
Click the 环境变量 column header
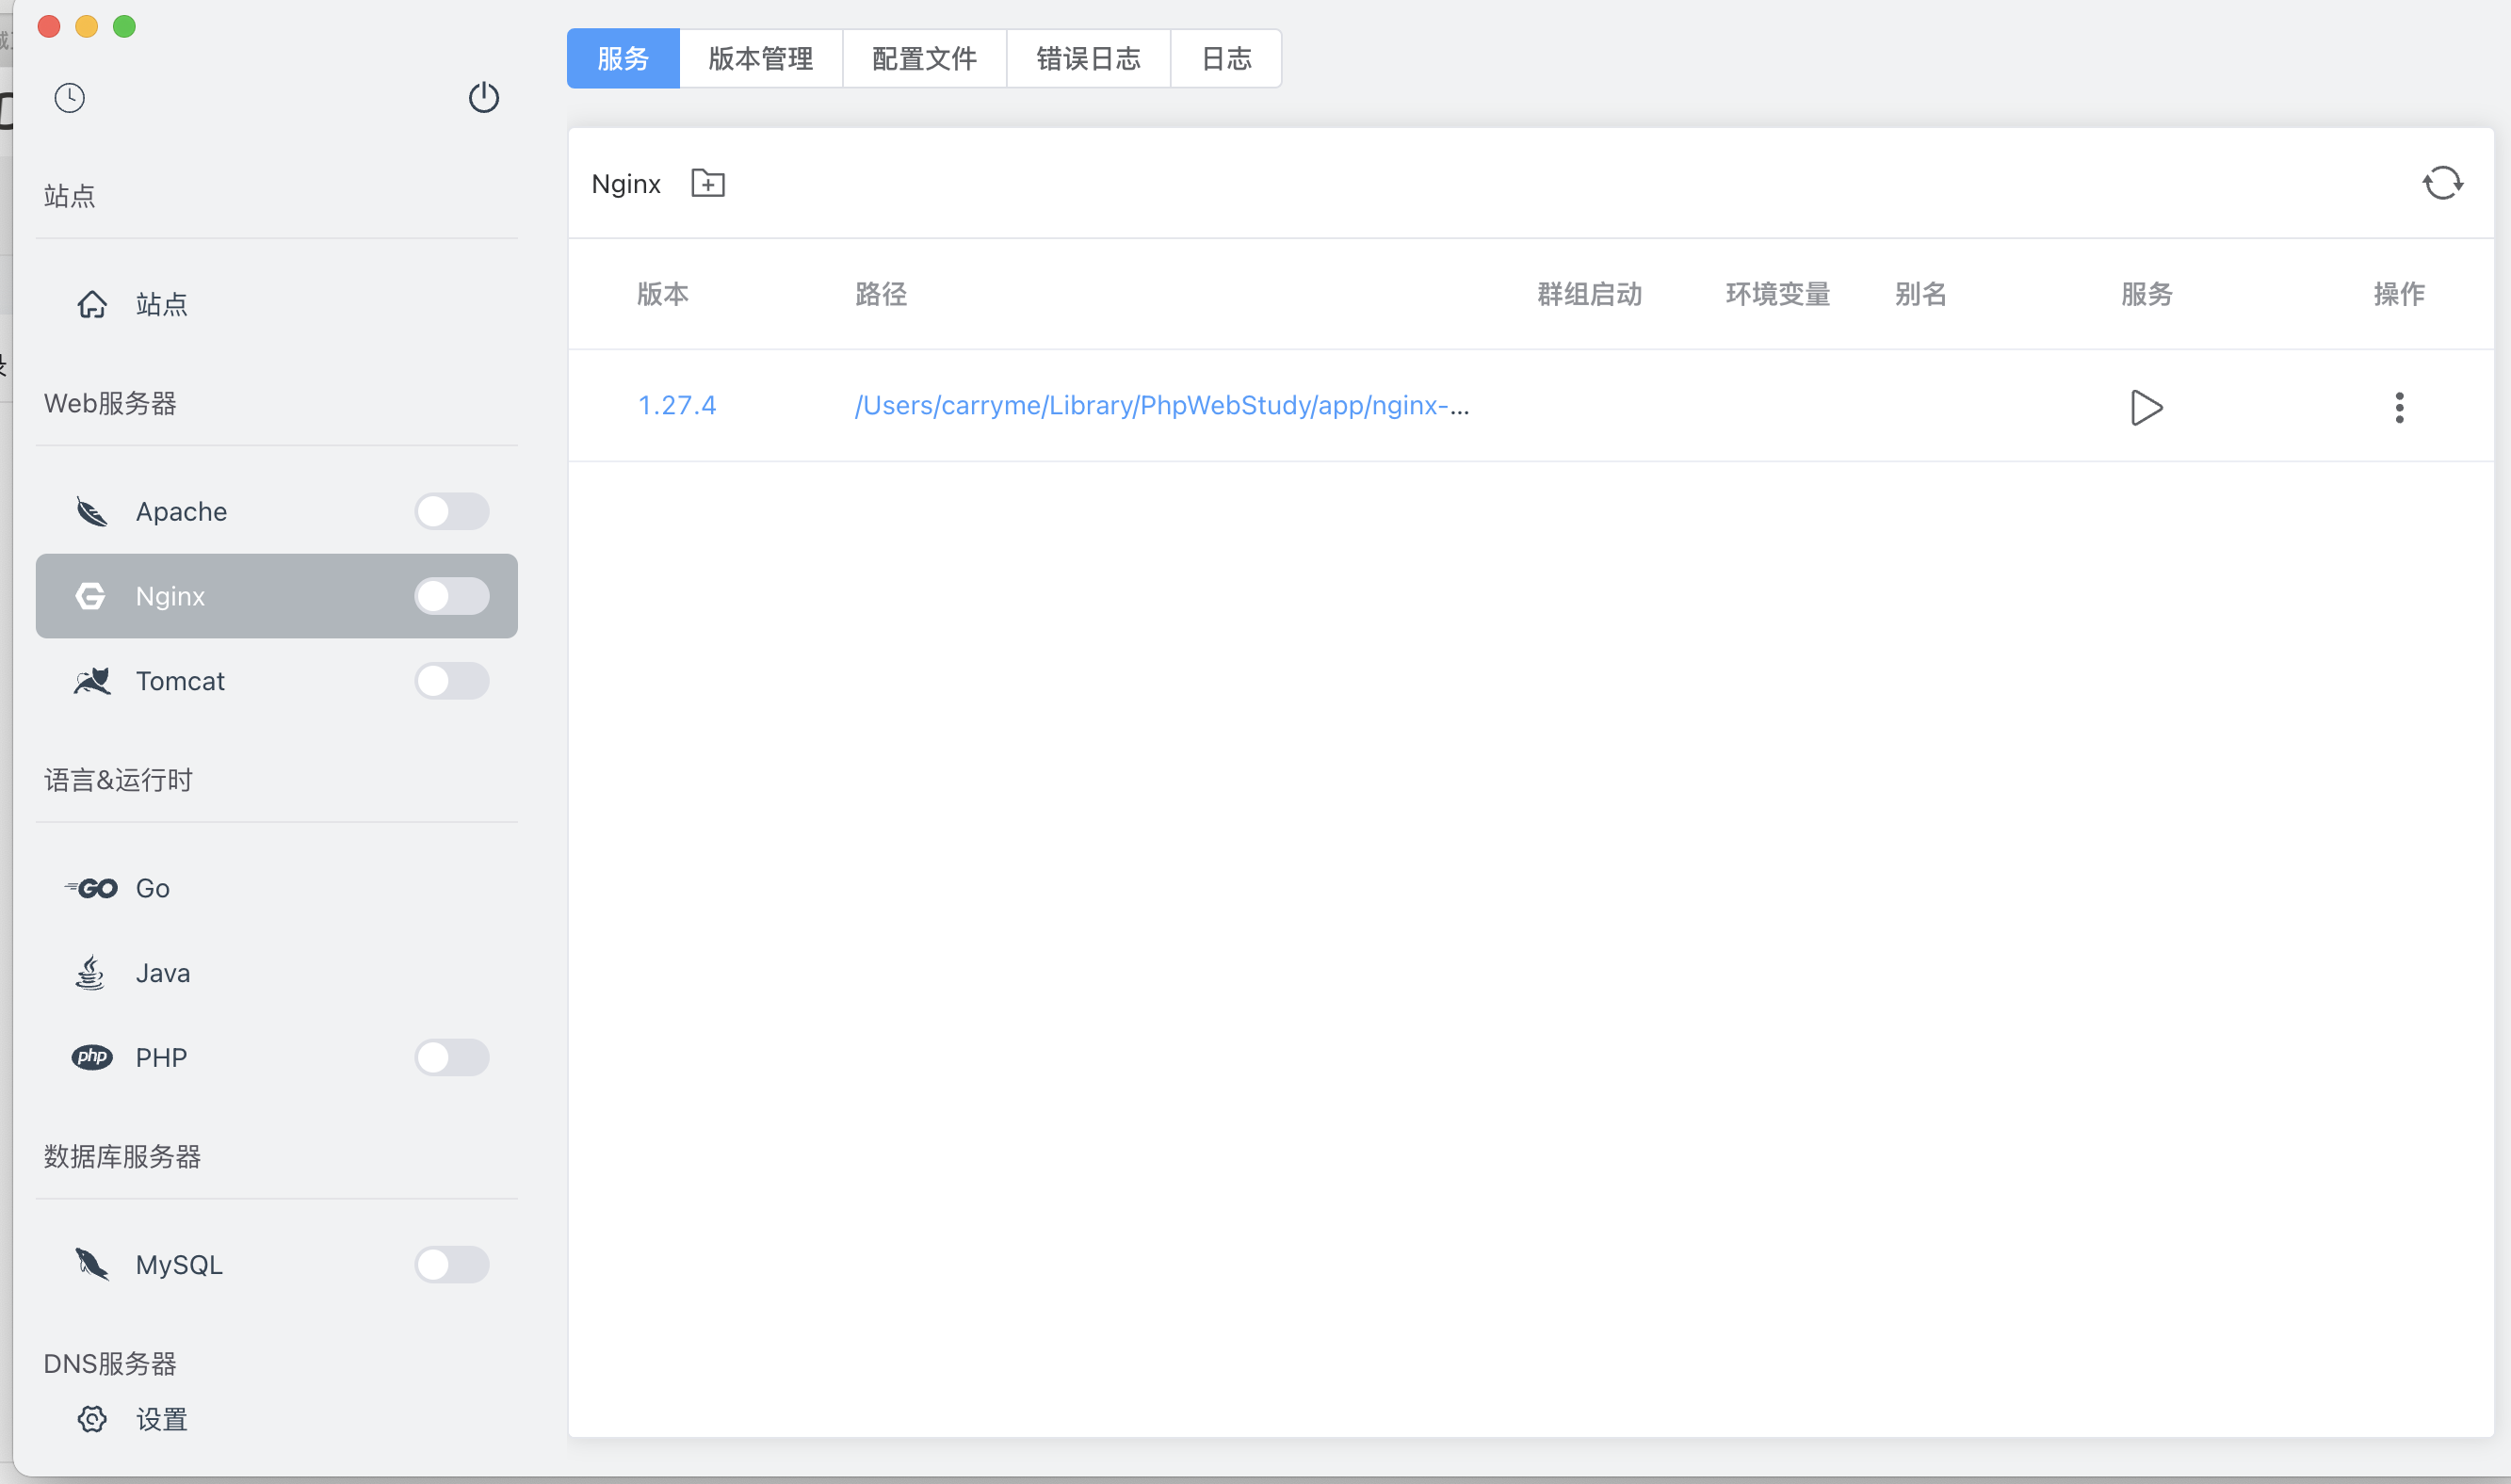pos(1778,294)
